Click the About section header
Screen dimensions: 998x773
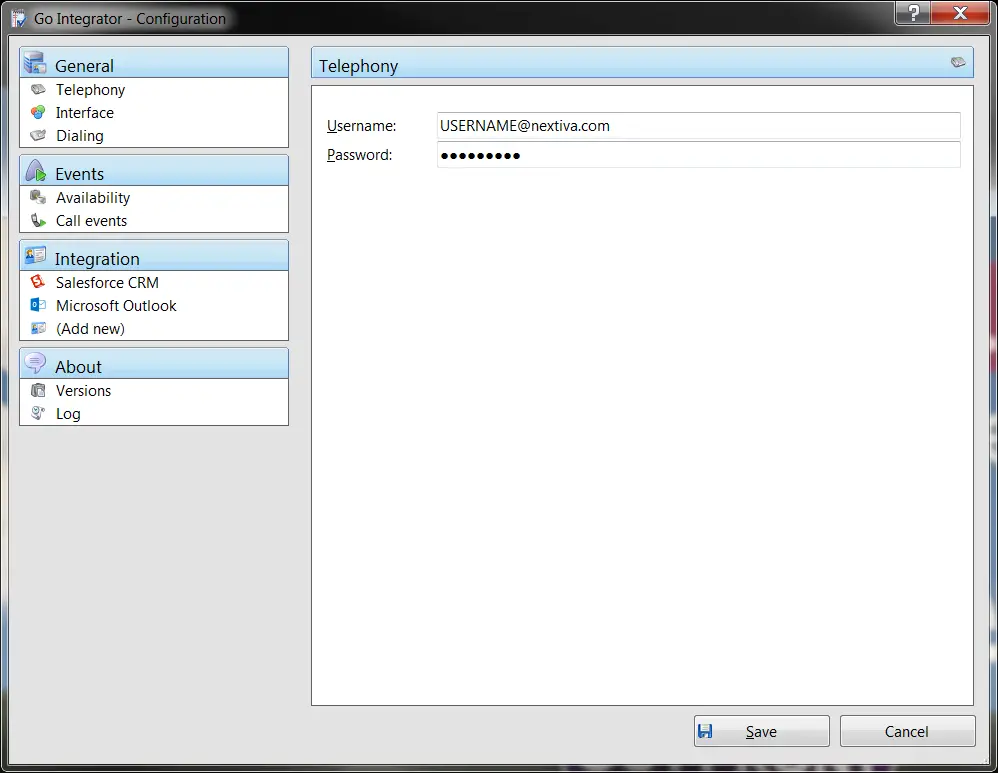tap(154, 364)
